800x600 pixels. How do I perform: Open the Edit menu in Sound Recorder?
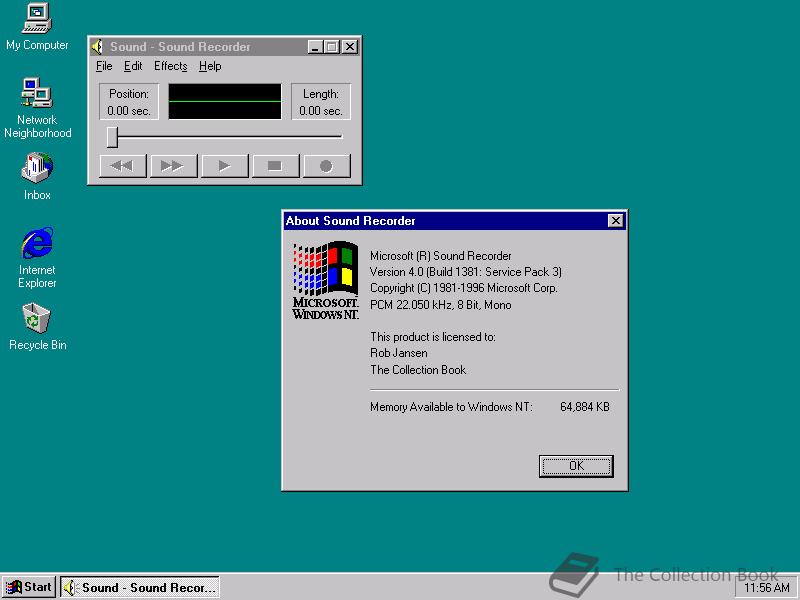pyautogui.click(x=133, y=66)
